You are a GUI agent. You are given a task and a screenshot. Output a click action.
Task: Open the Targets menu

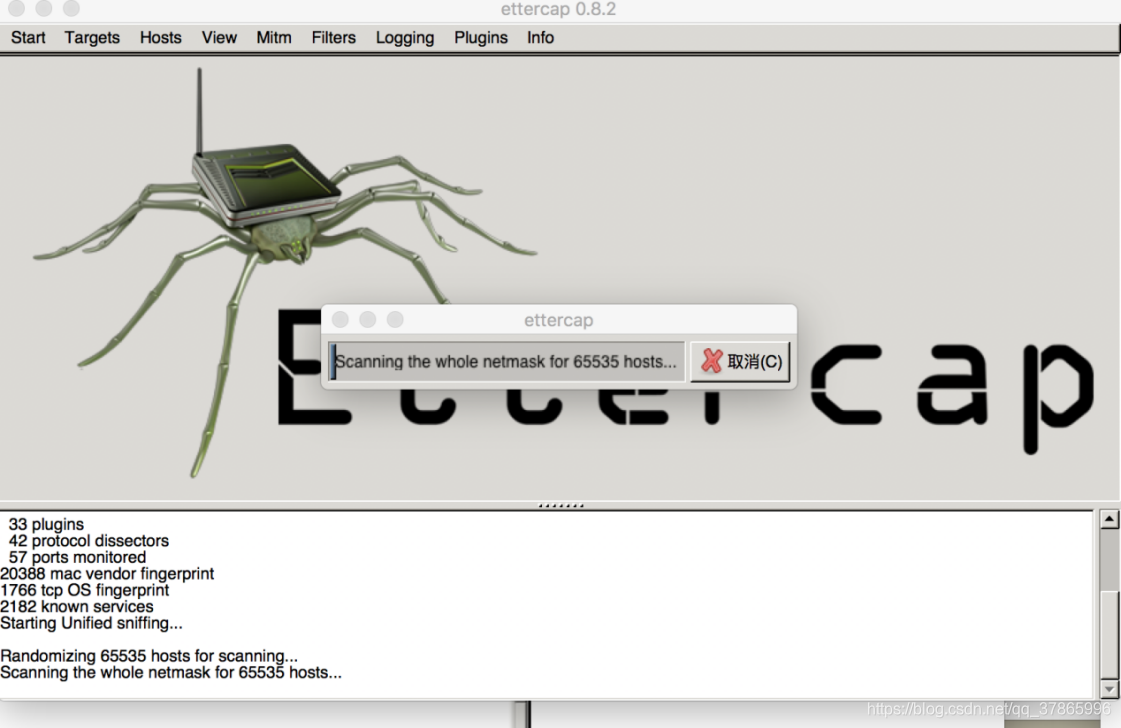click(92, 37)
